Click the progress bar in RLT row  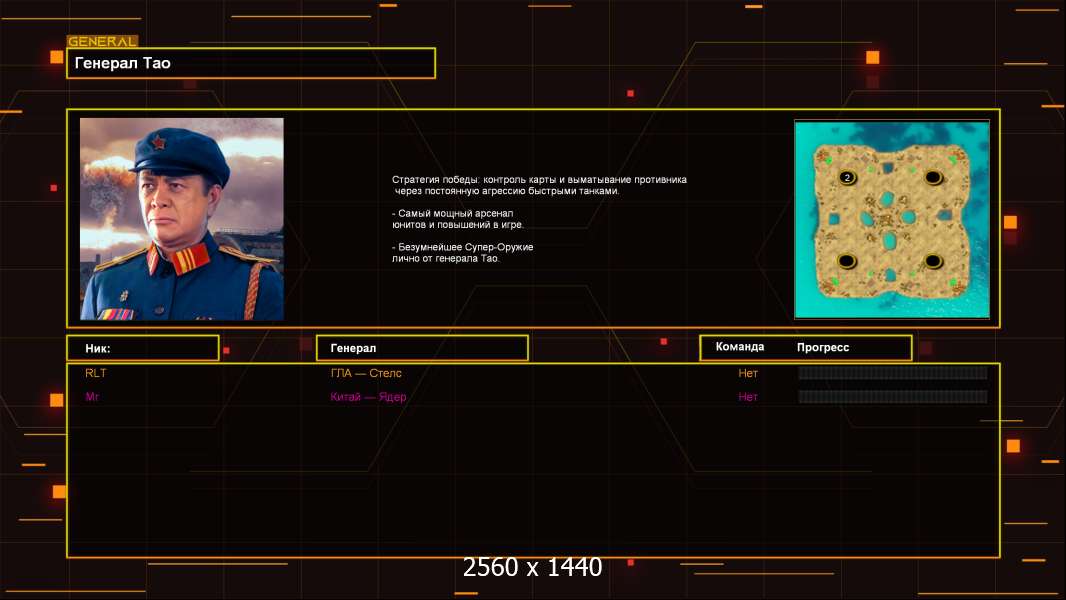[893, 372]
